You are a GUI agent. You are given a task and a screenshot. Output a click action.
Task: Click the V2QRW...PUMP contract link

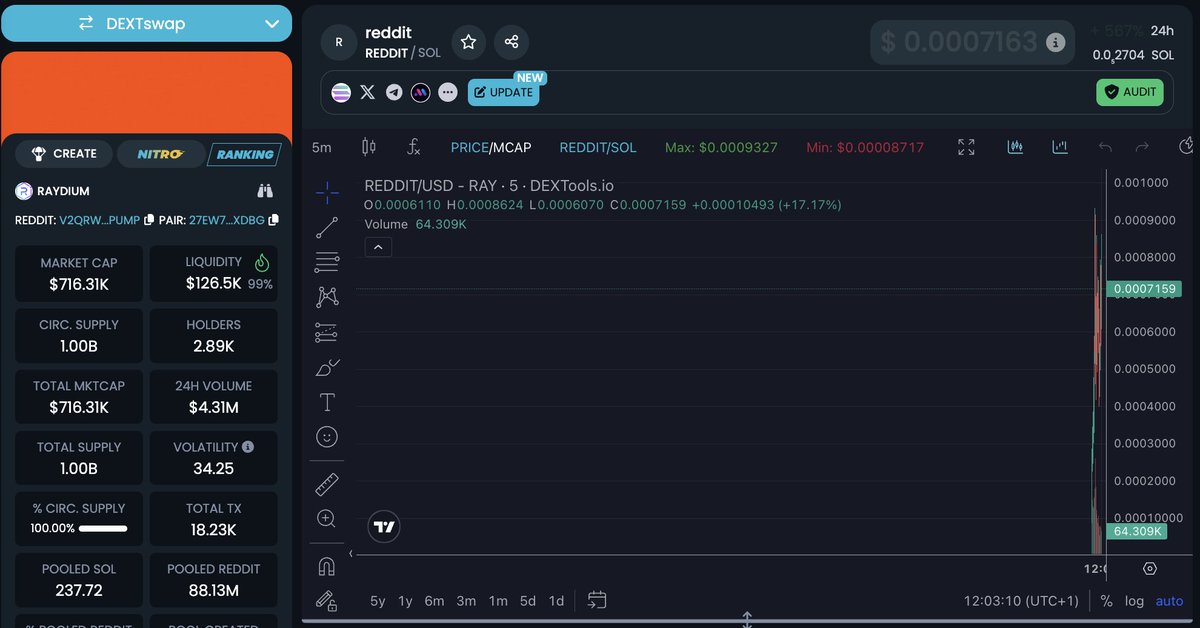point(100,219)
